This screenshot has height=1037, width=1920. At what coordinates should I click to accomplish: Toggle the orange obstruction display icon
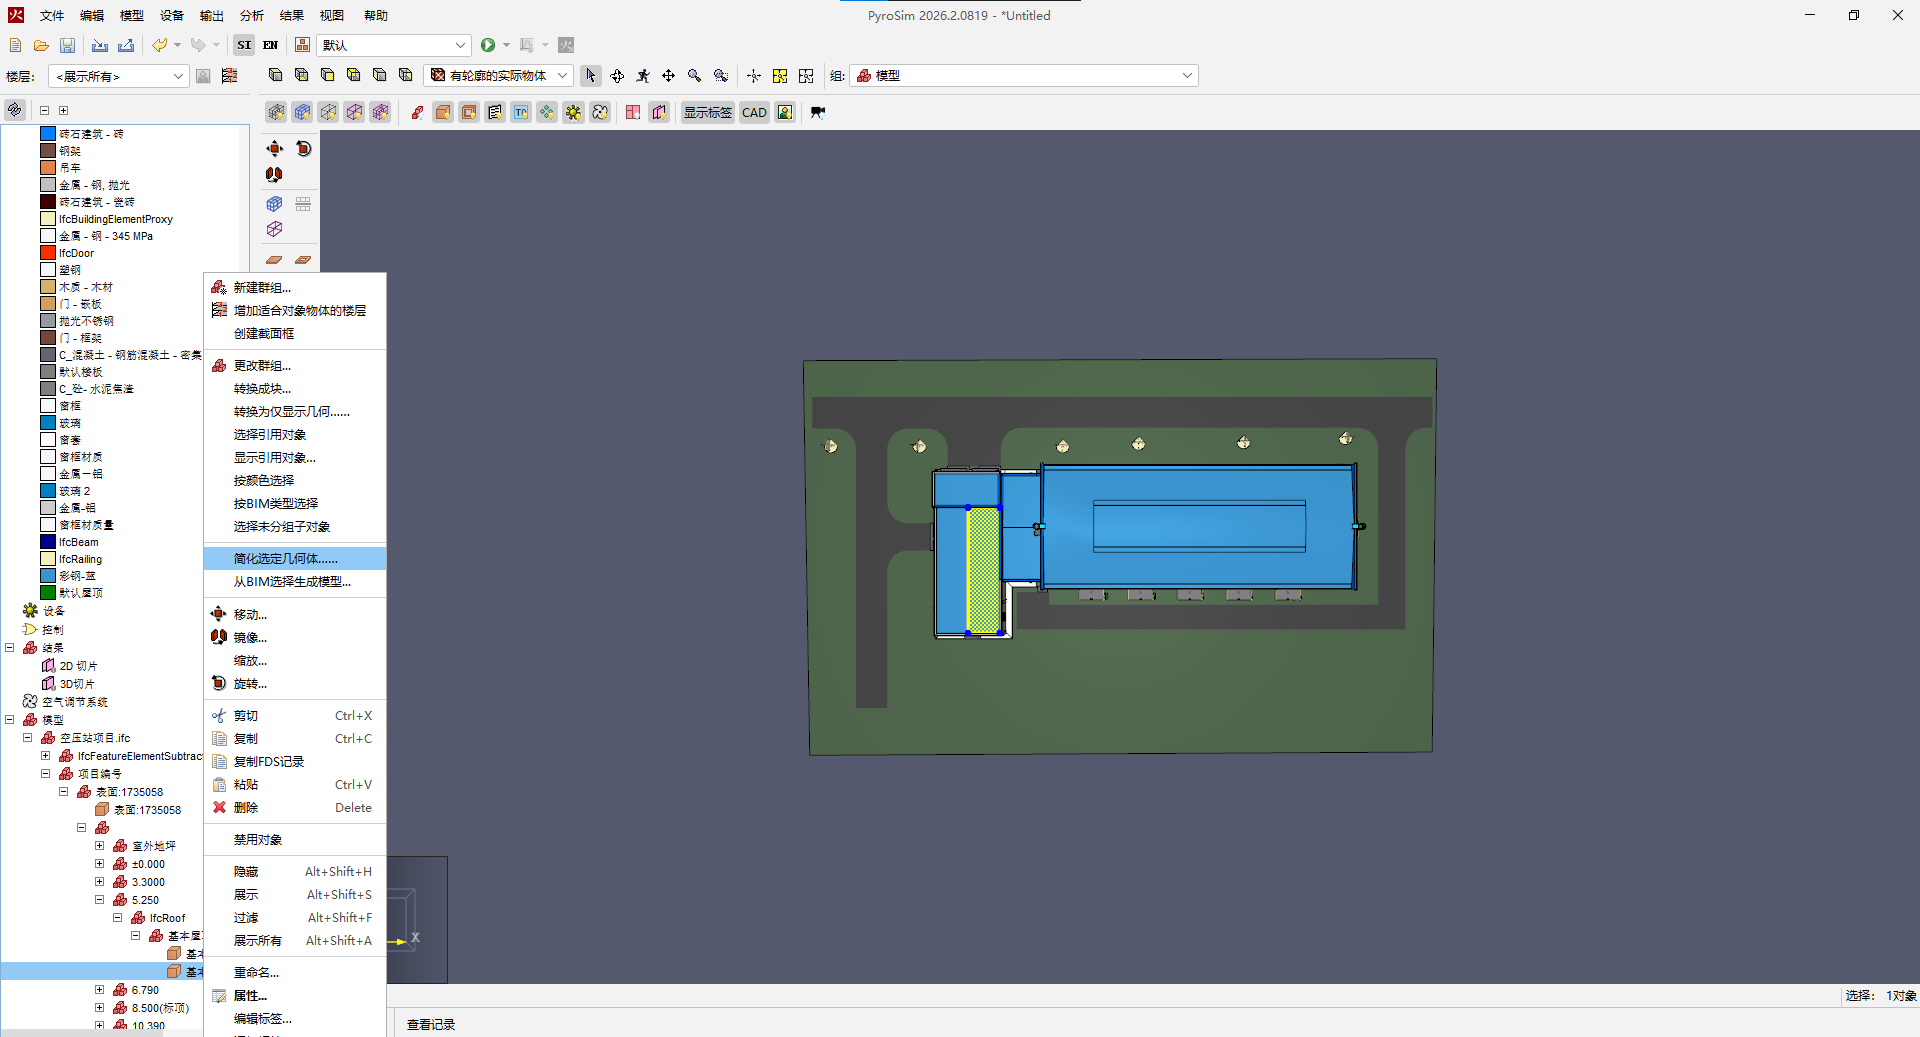(x=443, y=112)
